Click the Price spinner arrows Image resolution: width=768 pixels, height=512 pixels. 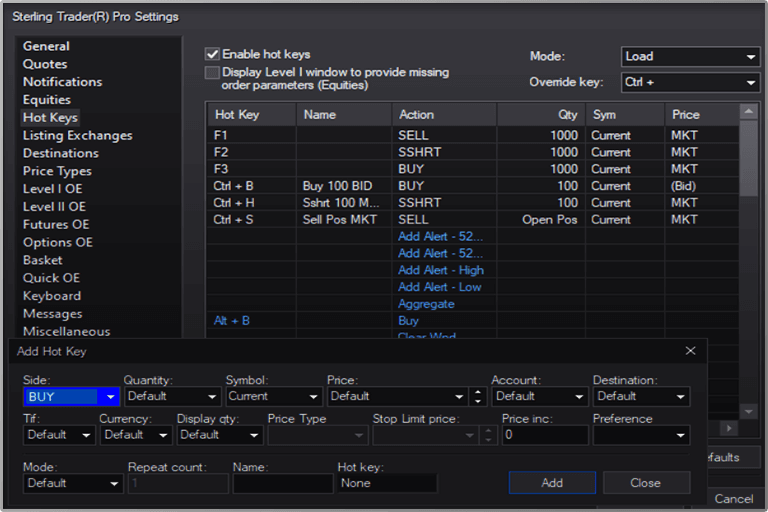point(478,396)
